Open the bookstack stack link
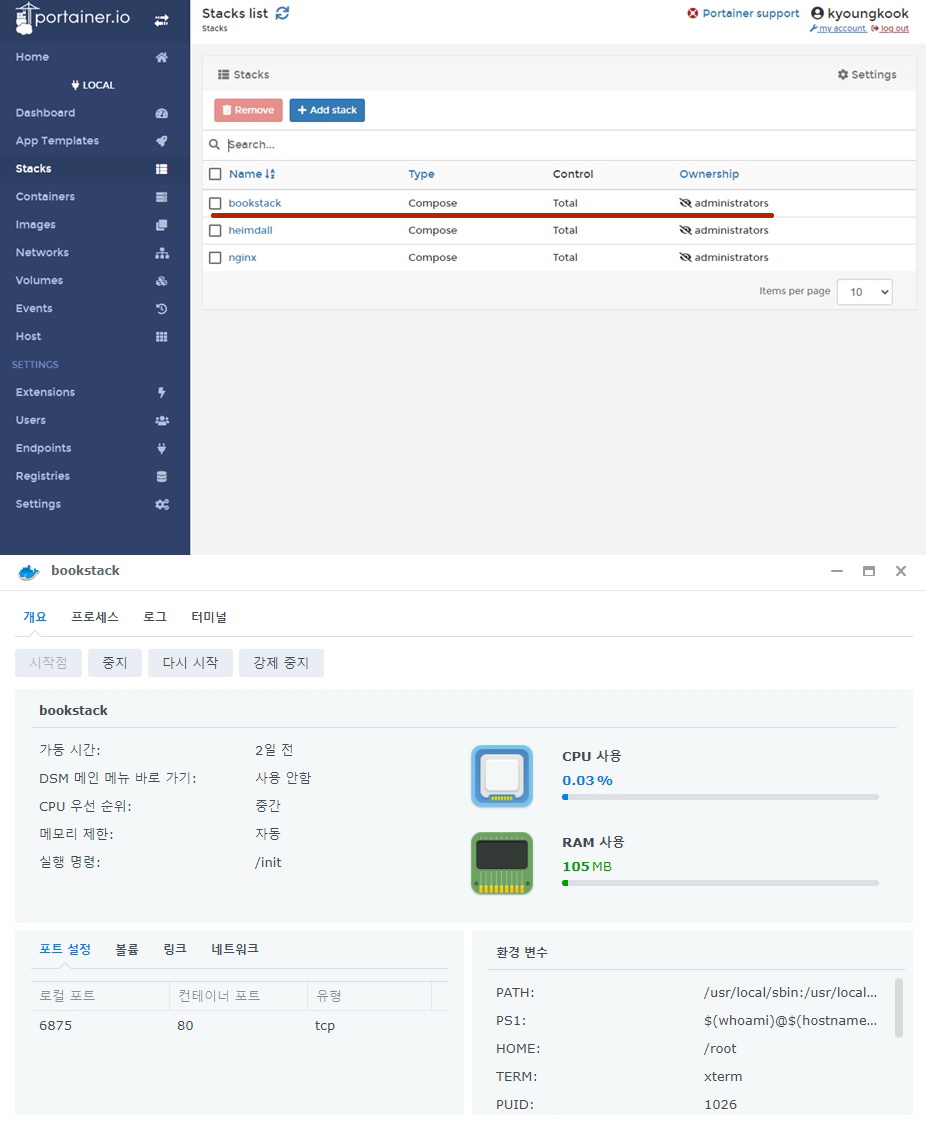This screenshot has height=1128, width=926. 255,204
